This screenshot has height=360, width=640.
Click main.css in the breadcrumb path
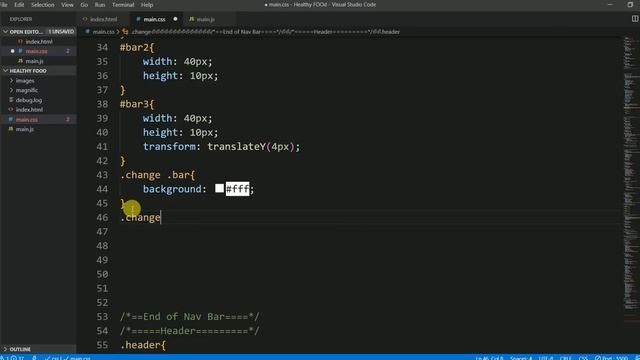tap(103, 32)
